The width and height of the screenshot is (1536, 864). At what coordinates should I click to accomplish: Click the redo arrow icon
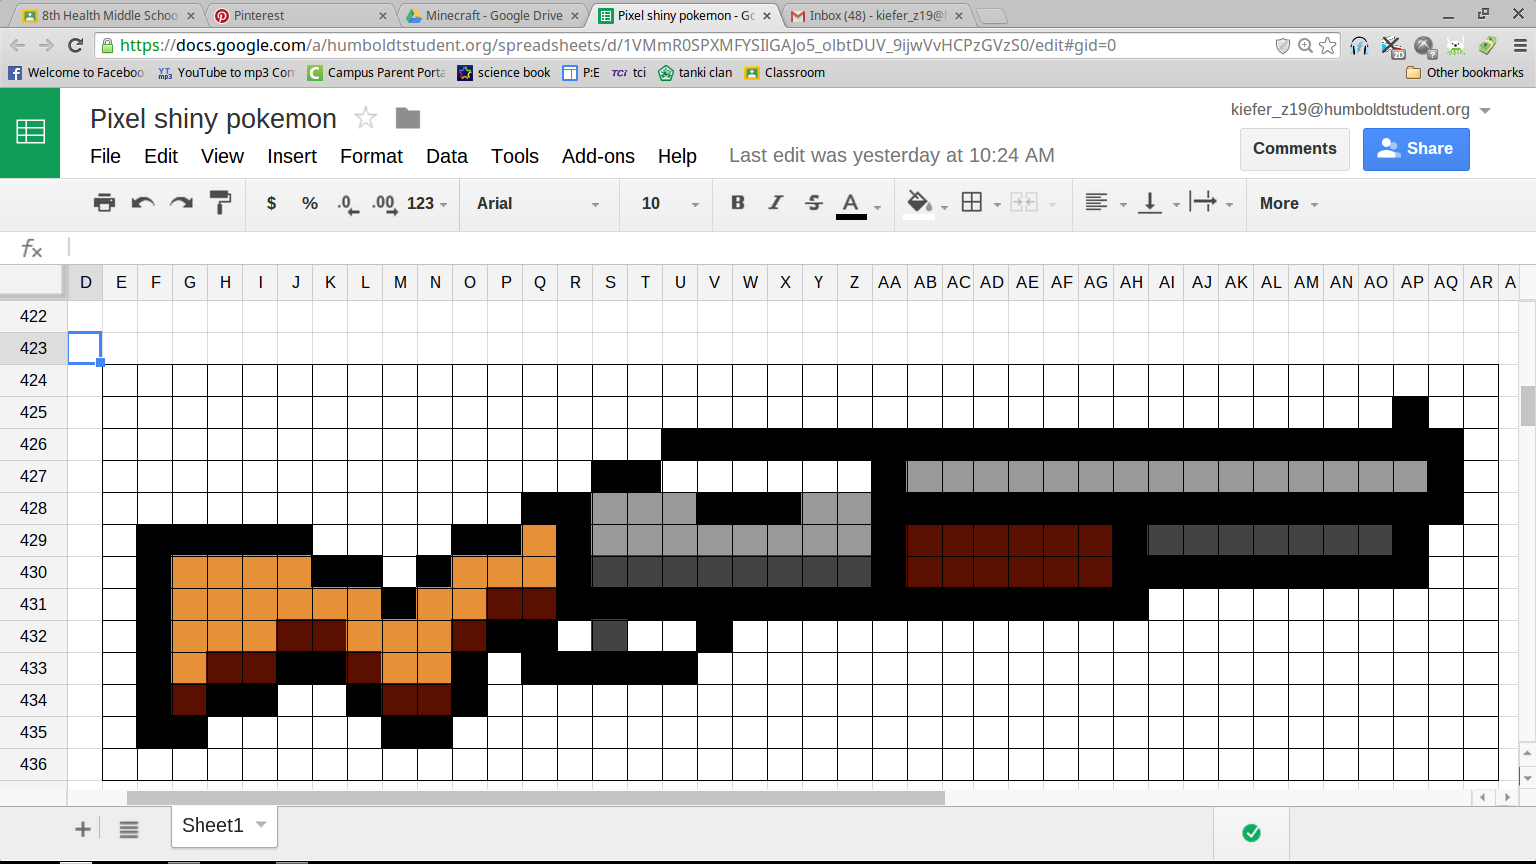tap(181, 203)
